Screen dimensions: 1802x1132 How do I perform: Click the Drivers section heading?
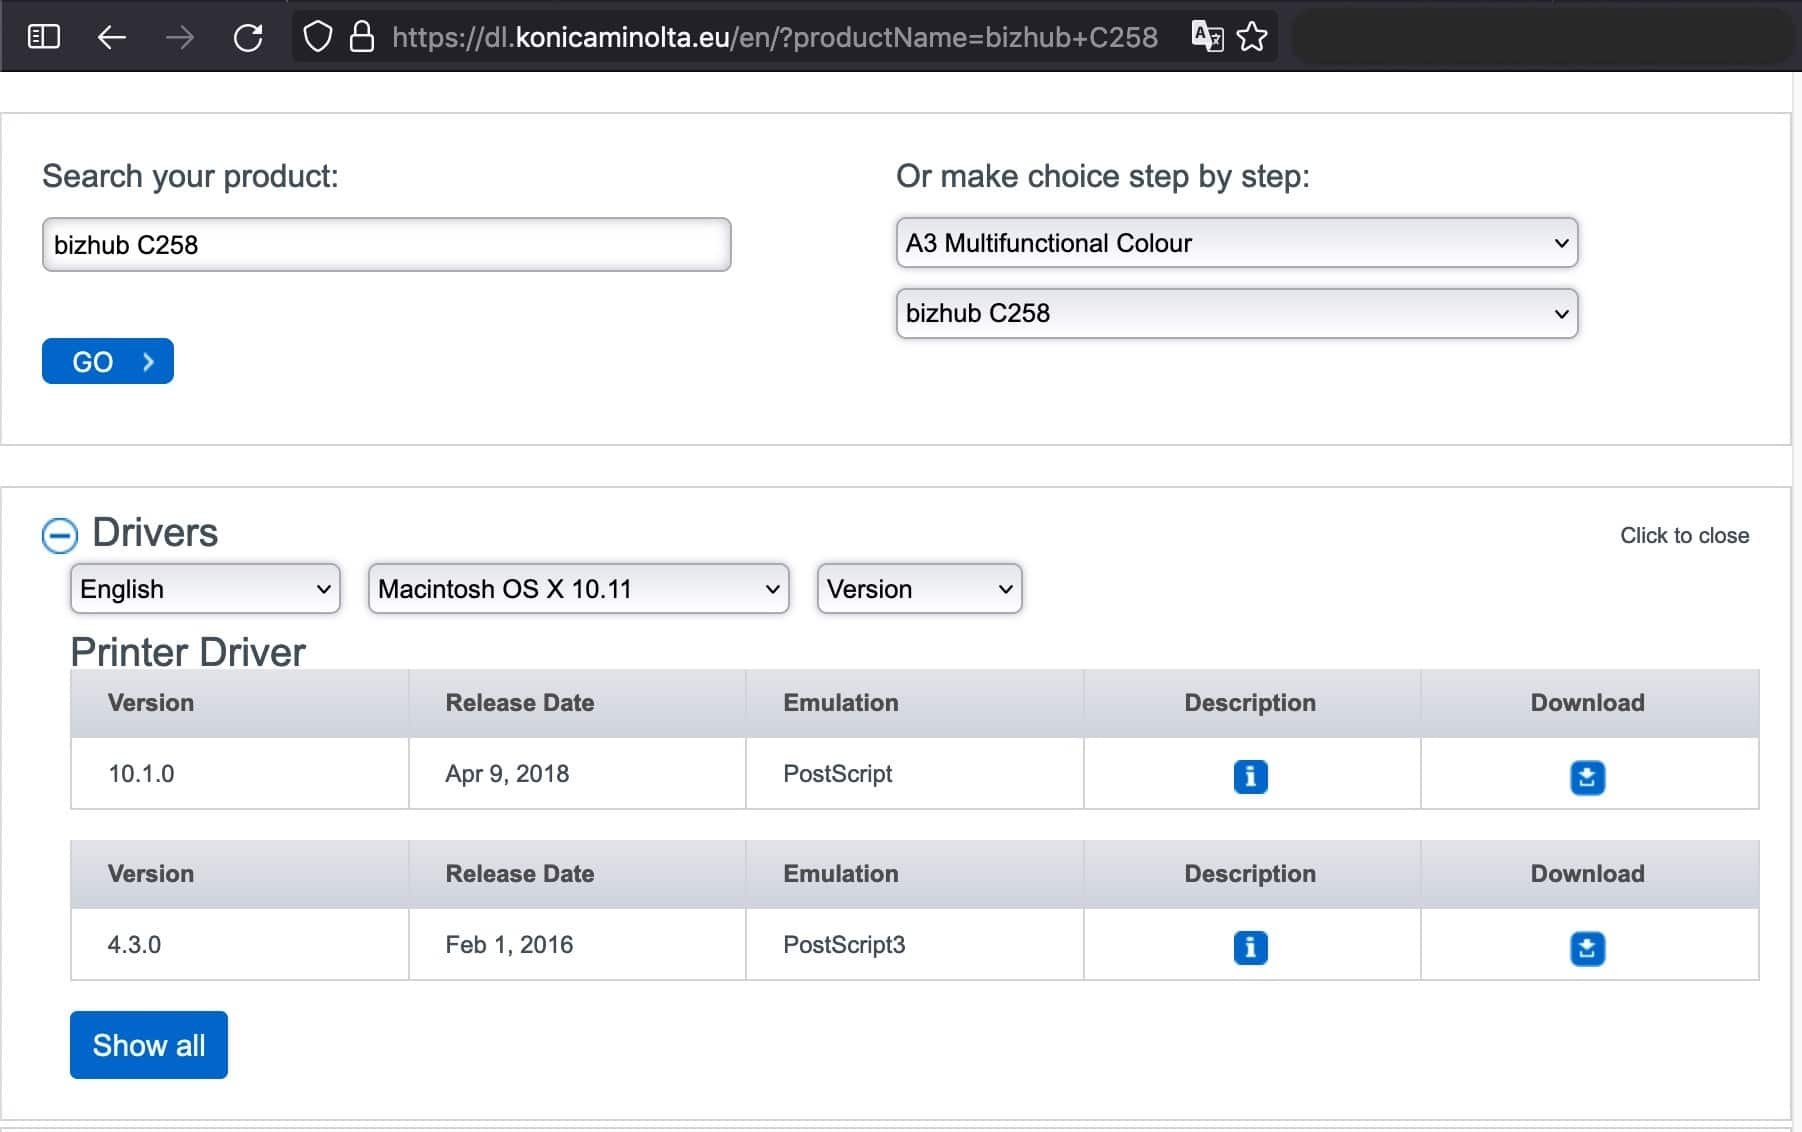point(155,532)
